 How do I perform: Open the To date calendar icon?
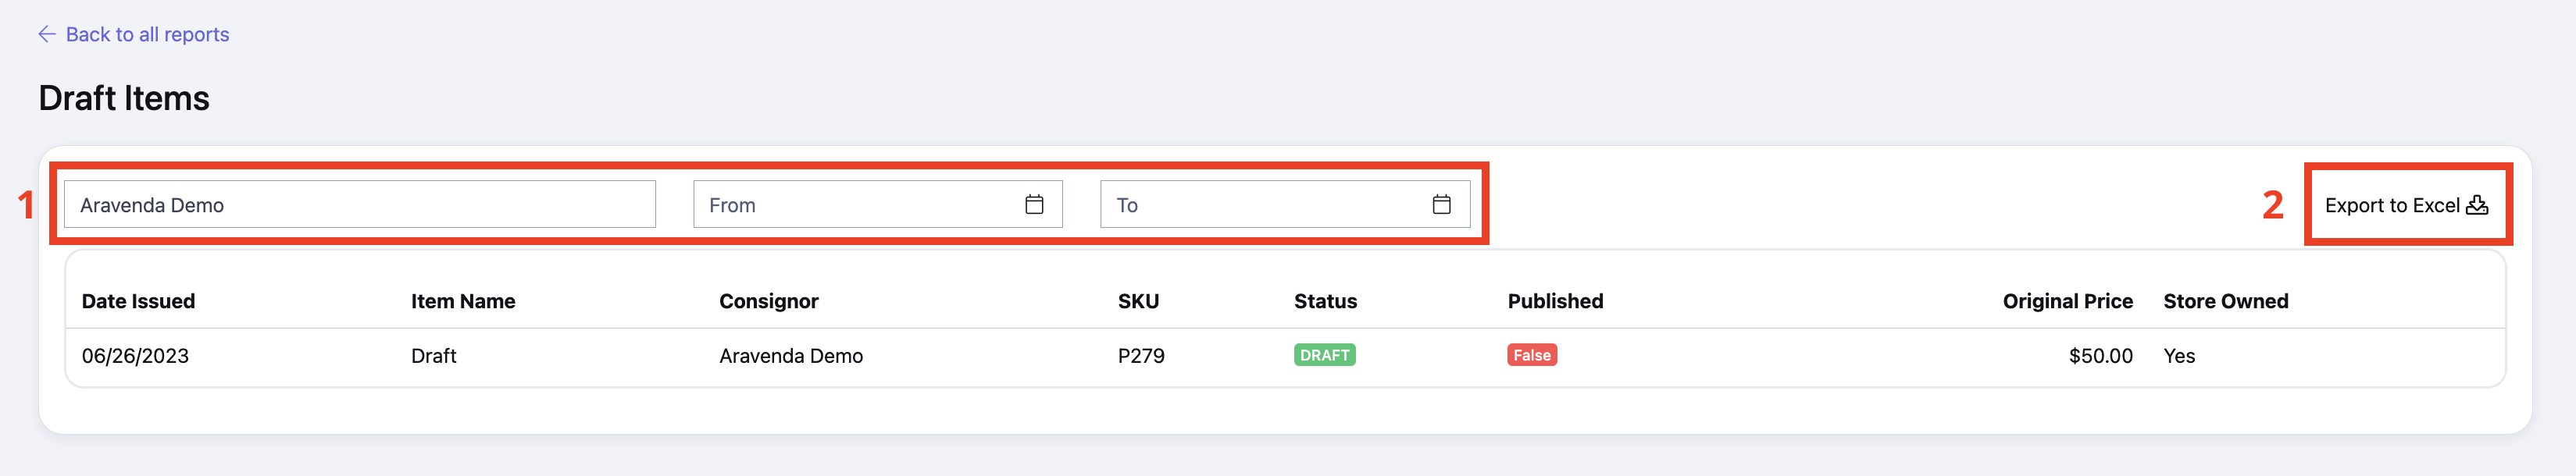click(1441, 204)
